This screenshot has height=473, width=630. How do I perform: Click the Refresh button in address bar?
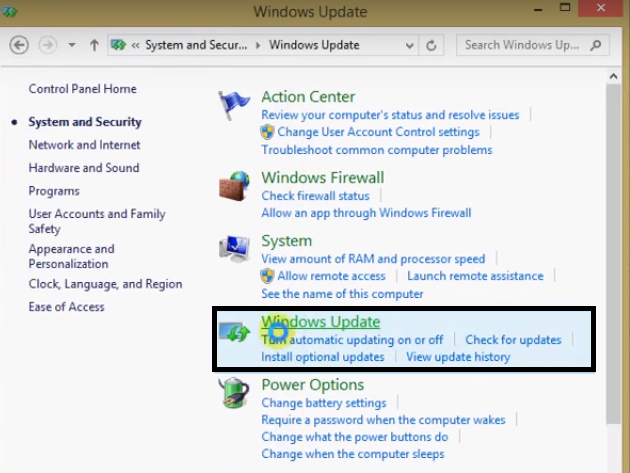pyautogui.click(x=432, y=45)
